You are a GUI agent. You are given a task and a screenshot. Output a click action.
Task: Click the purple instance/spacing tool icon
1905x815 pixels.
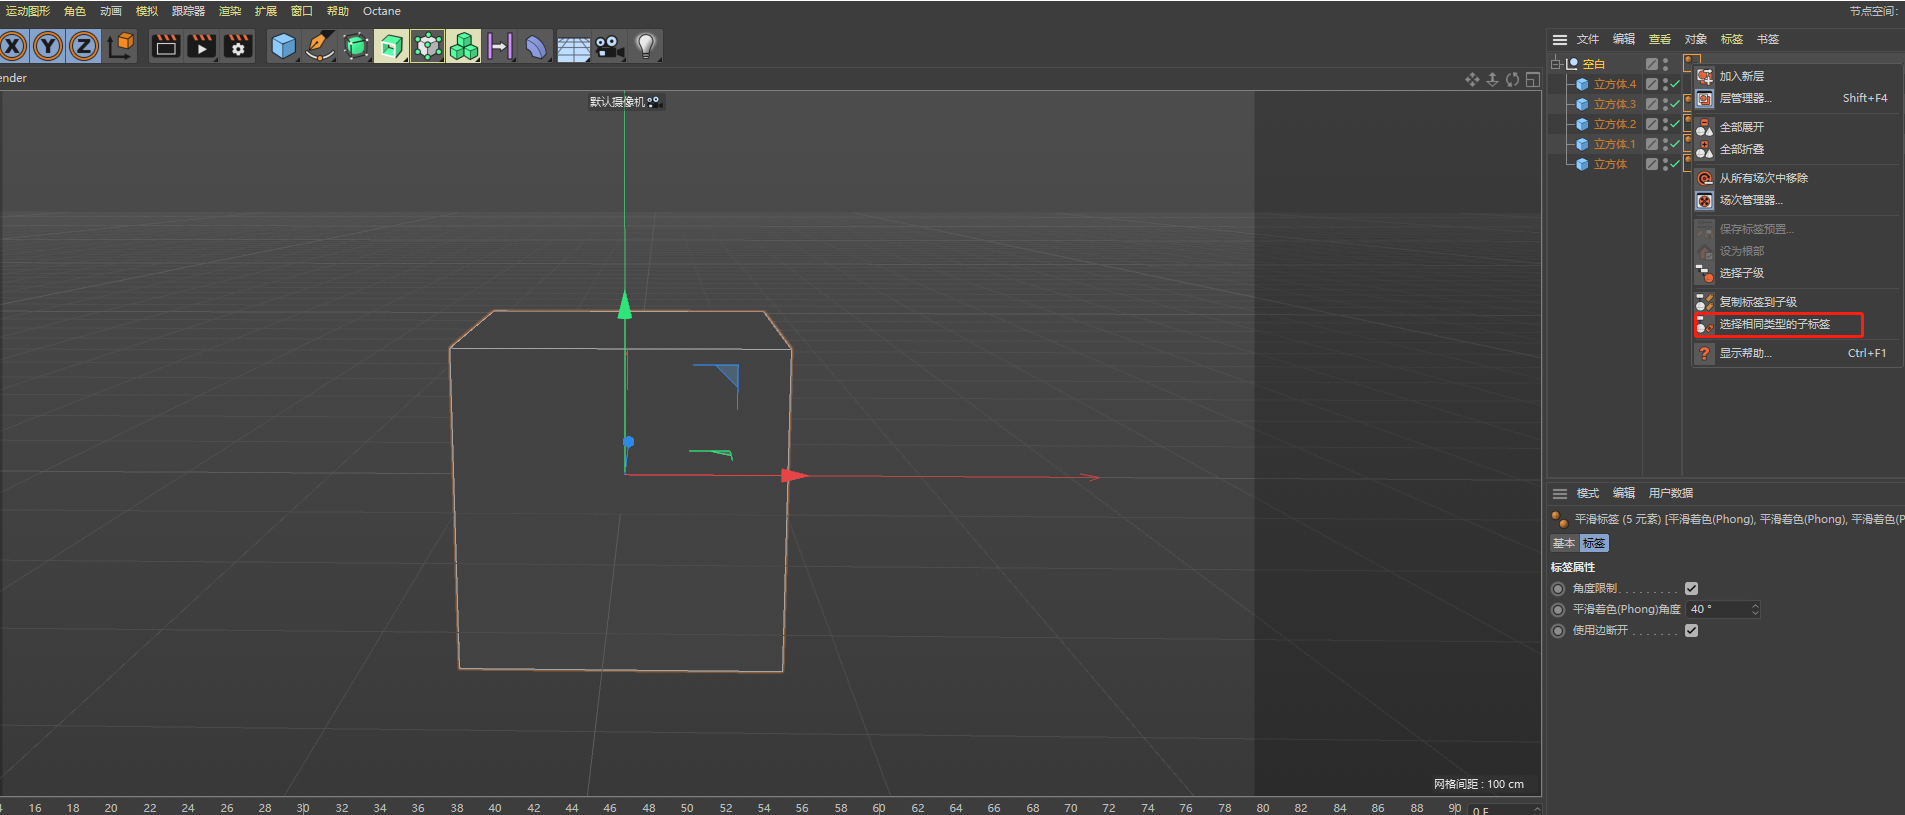pos(500,46)
